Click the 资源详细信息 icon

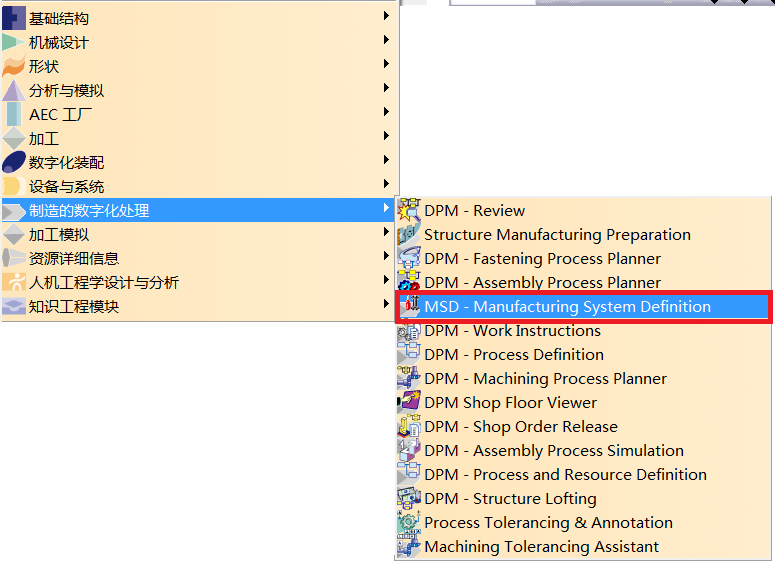(13, 258)
